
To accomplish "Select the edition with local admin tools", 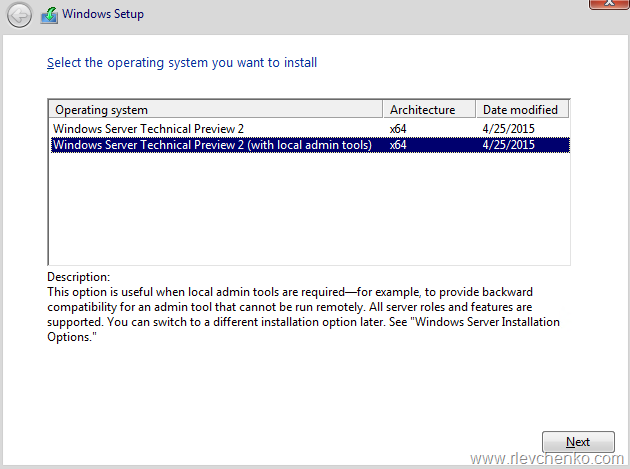I will (212, 145).
